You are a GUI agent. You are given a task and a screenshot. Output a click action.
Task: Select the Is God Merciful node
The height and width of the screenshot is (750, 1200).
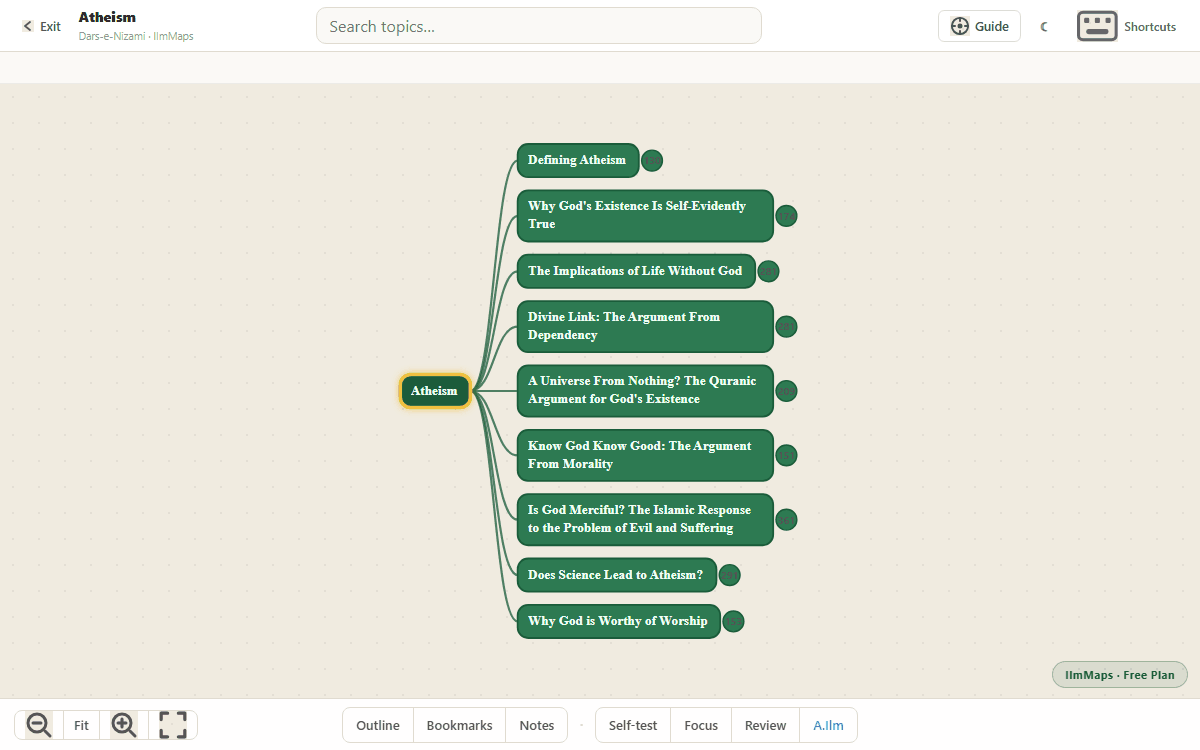(x=645, y=519)
